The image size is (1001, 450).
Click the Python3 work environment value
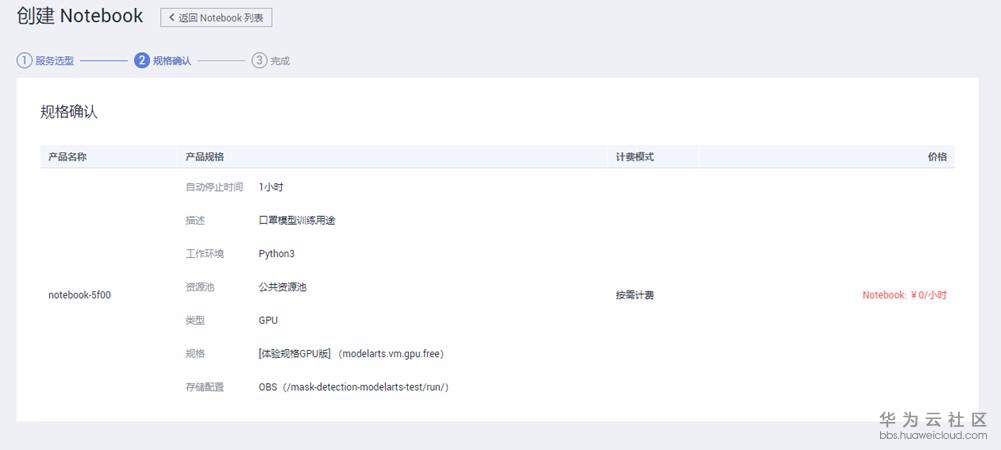[276, 254]
